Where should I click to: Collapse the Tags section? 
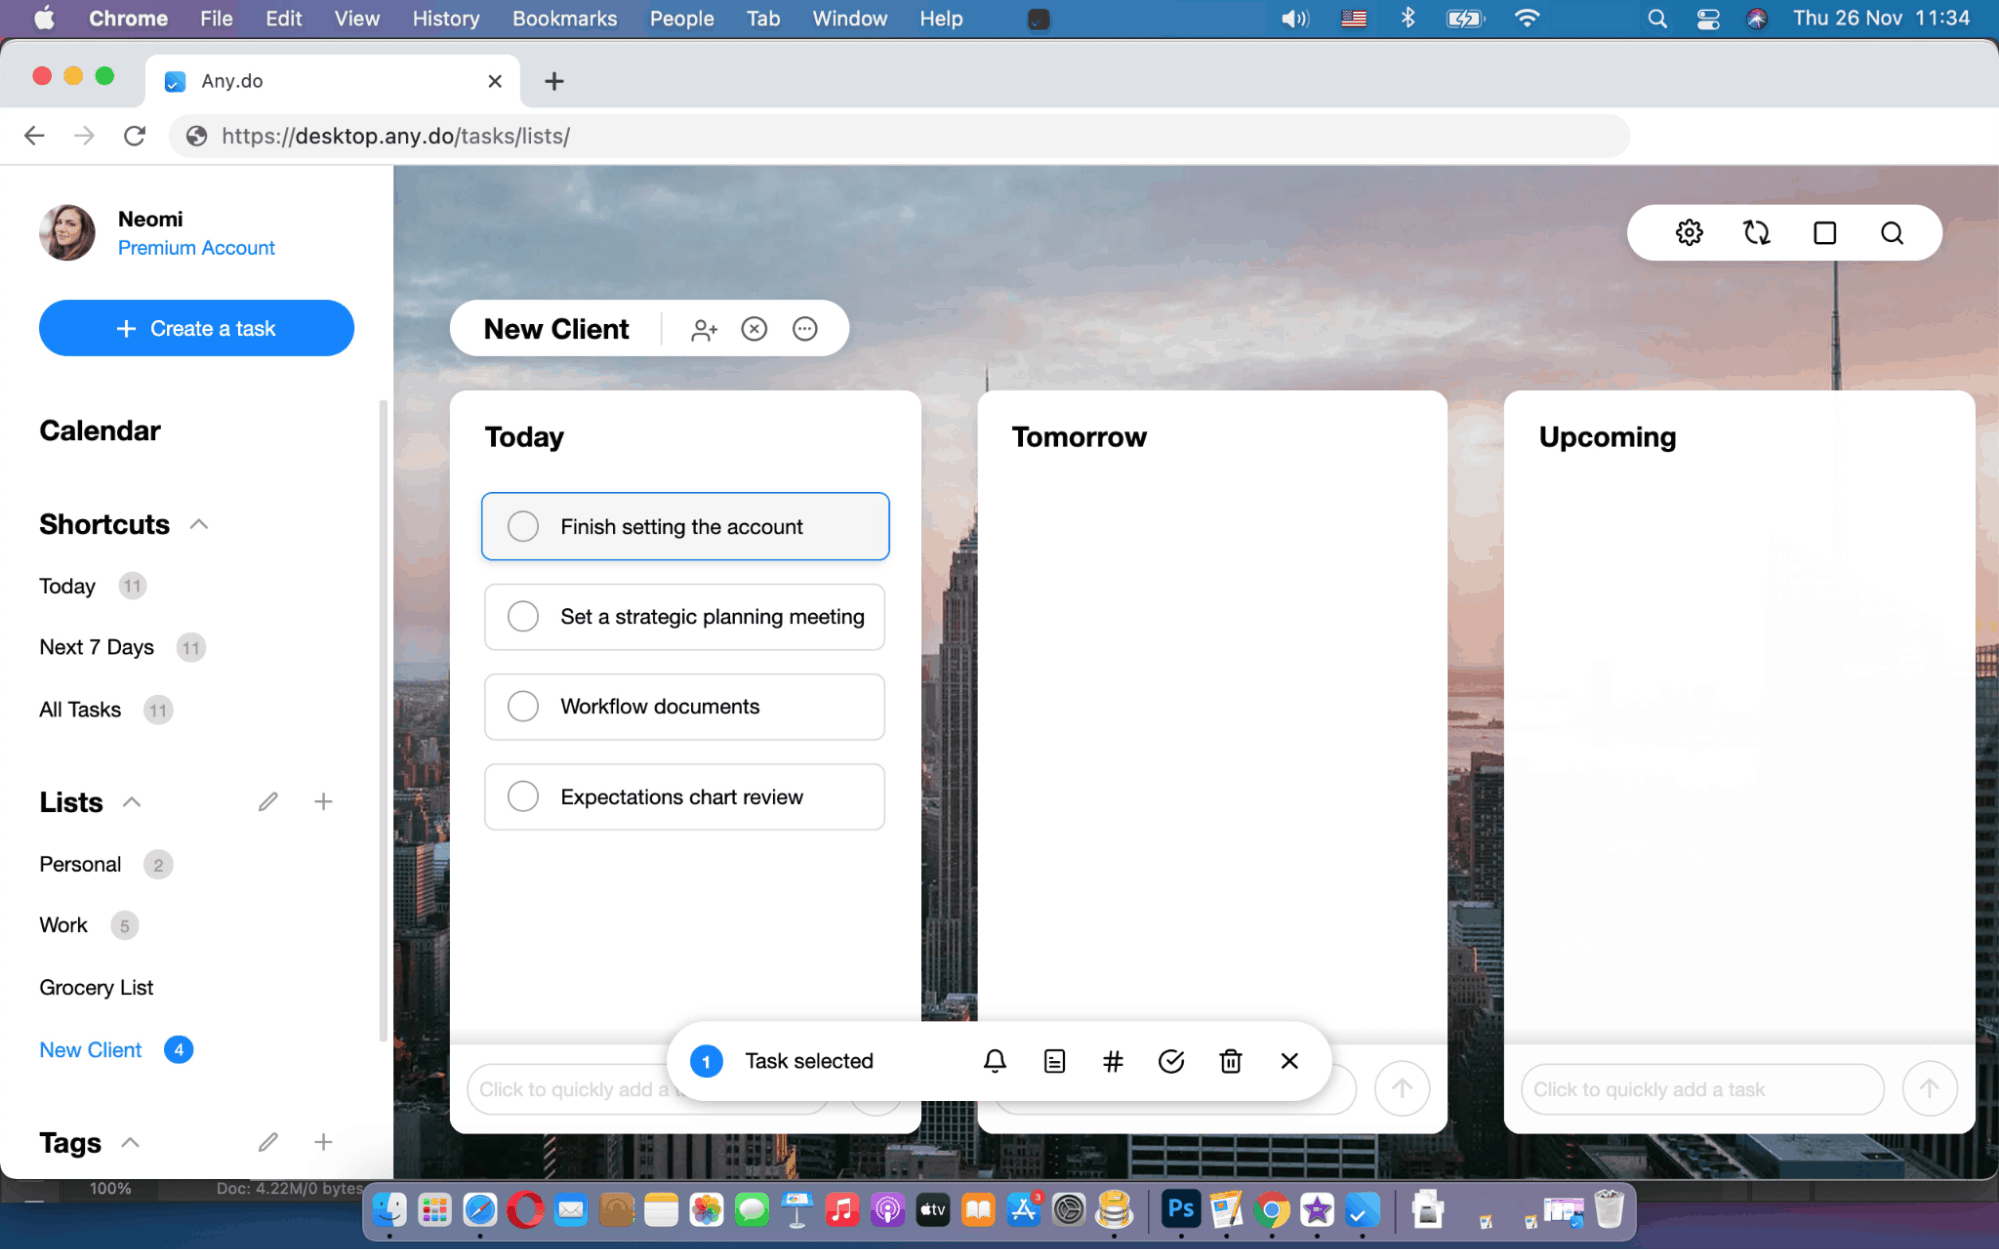pyautogui.click(x=131, y=1141)
